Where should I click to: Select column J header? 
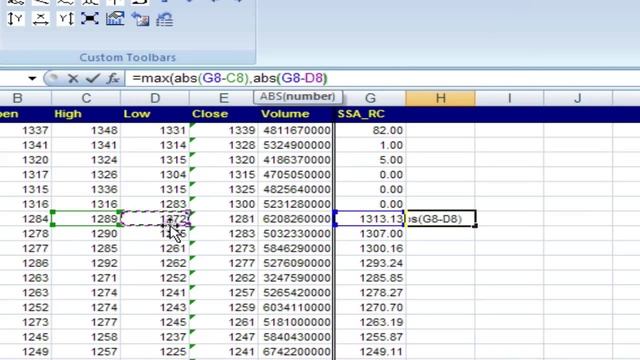pos(578,98)
